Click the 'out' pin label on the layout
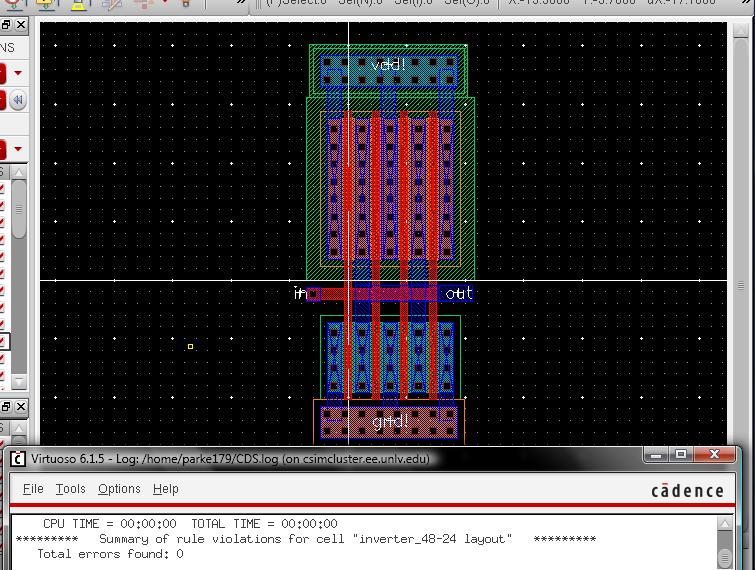 click(x=458, y=294)
